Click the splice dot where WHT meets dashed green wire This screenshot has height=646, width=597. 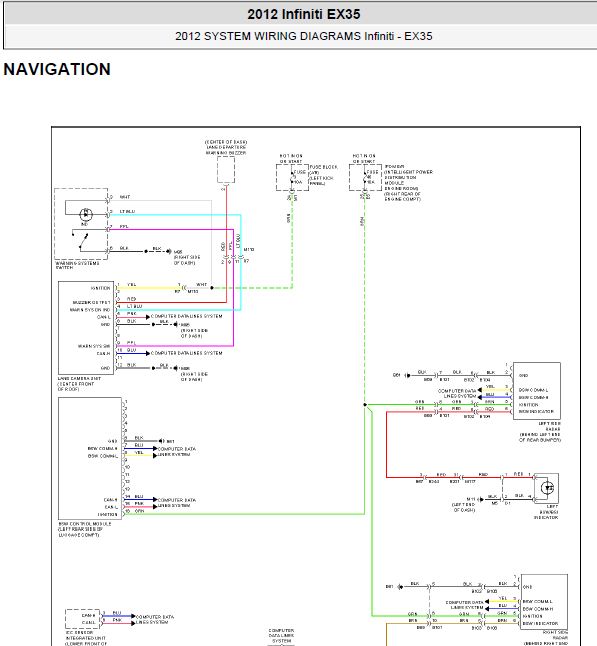click(x=212, y=288)
